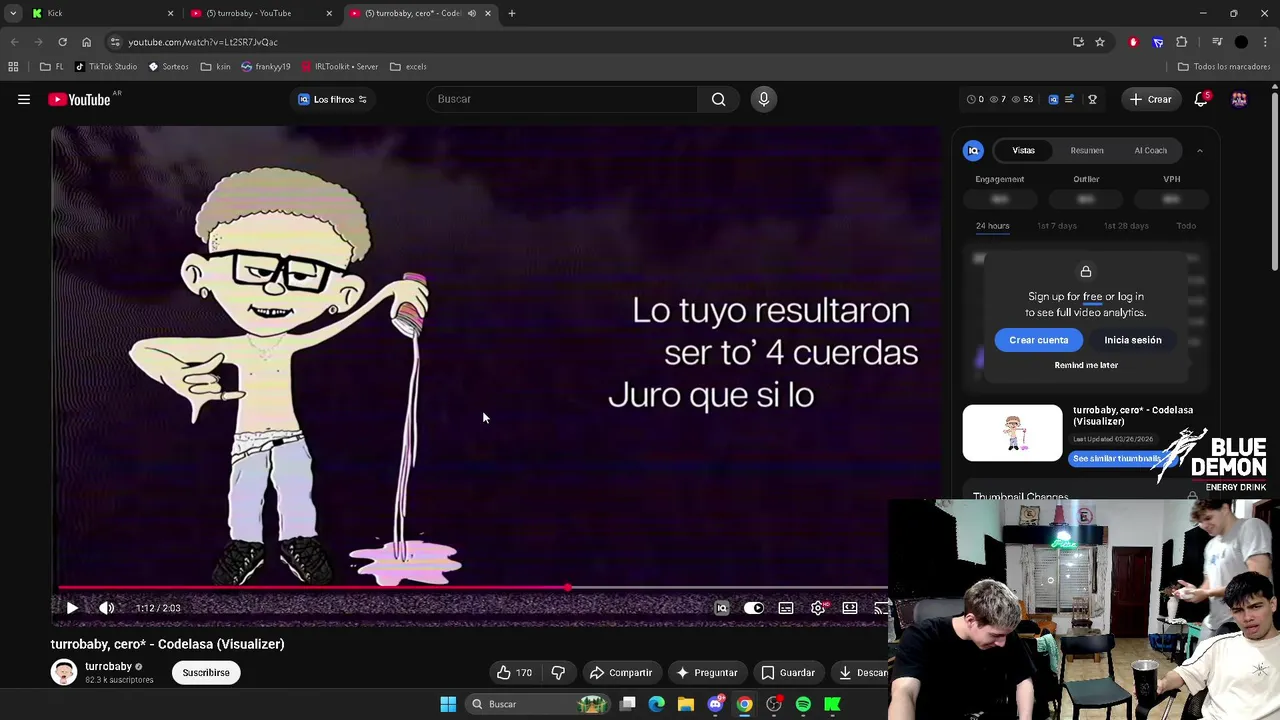
Task: Click the vidIQ logo badge in header stats bar
Action: point(1053,99)
